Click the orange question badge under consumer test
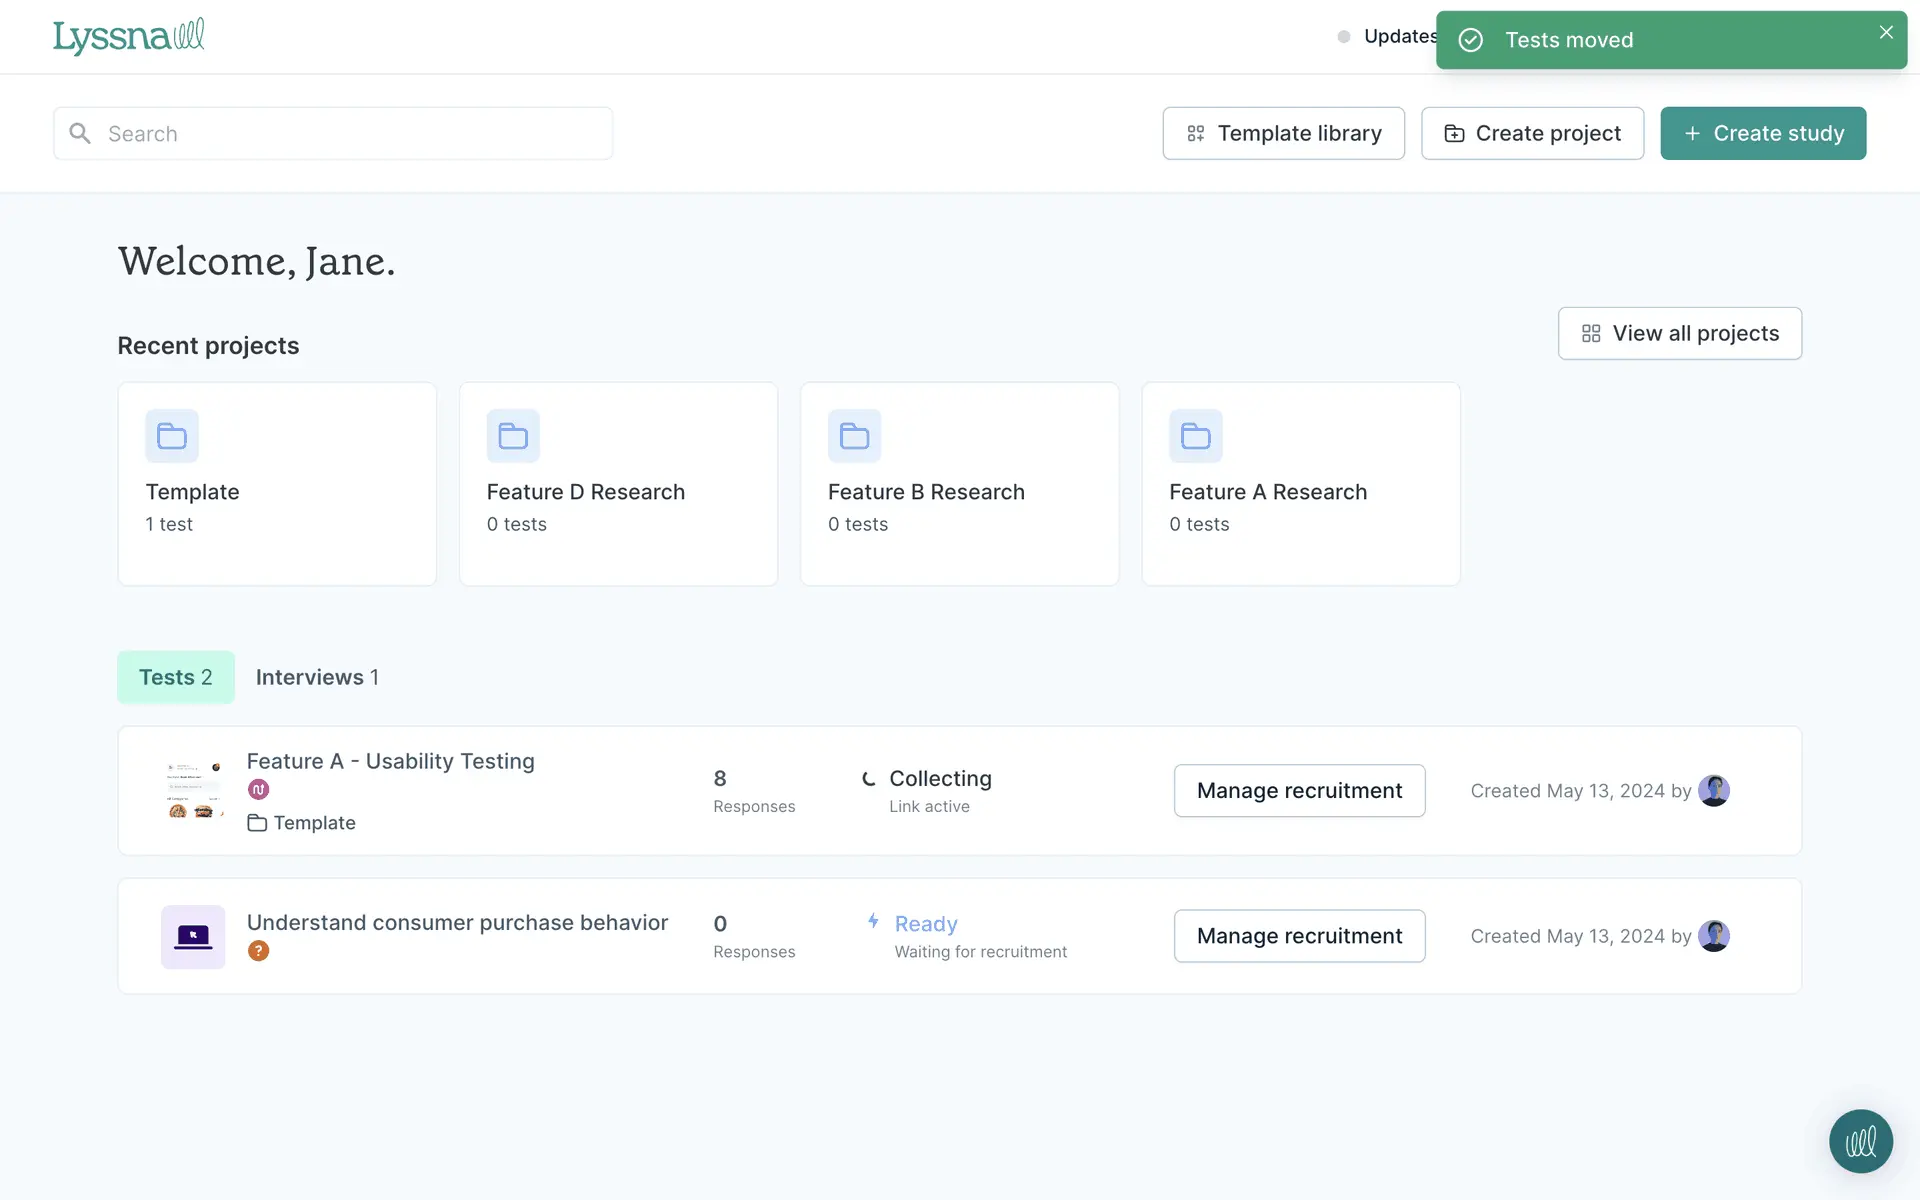Image resolution: width=1920 pixels, height=1200 pixels. point(258,951)
